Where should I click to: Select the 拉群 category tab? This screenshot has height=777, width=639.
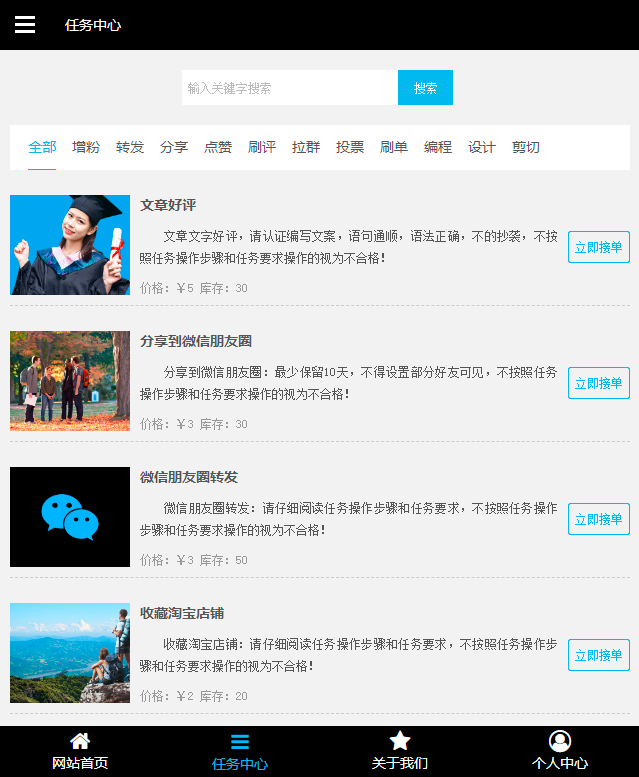306,147
